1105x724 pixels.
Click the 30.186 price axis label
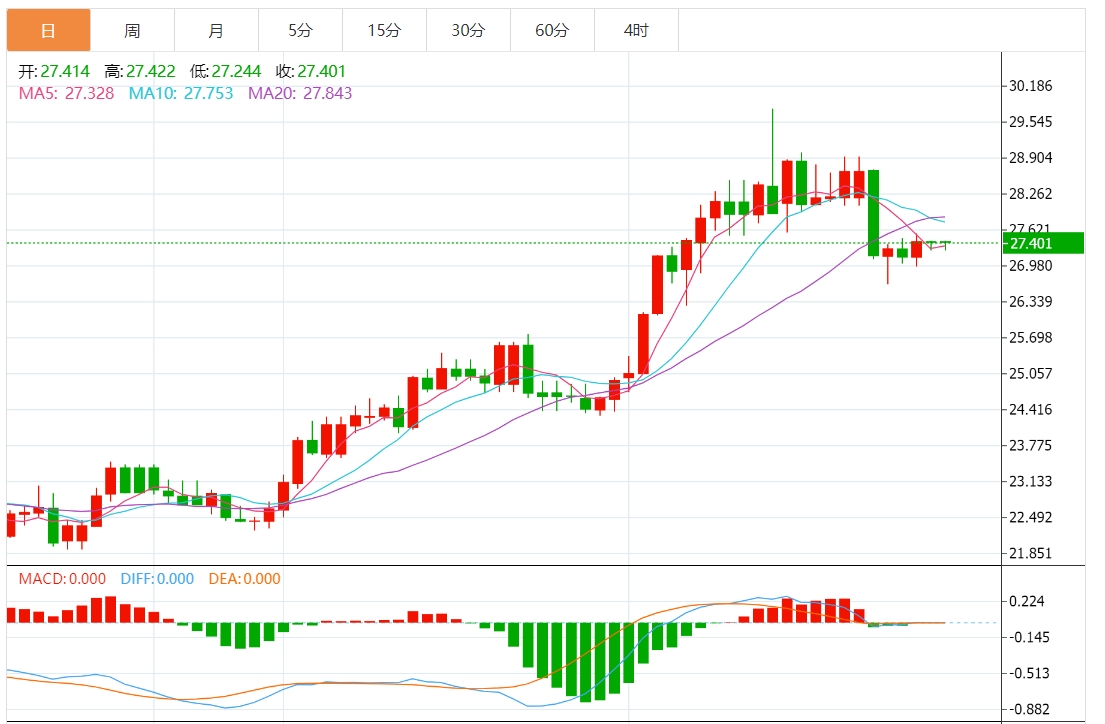1030,86
